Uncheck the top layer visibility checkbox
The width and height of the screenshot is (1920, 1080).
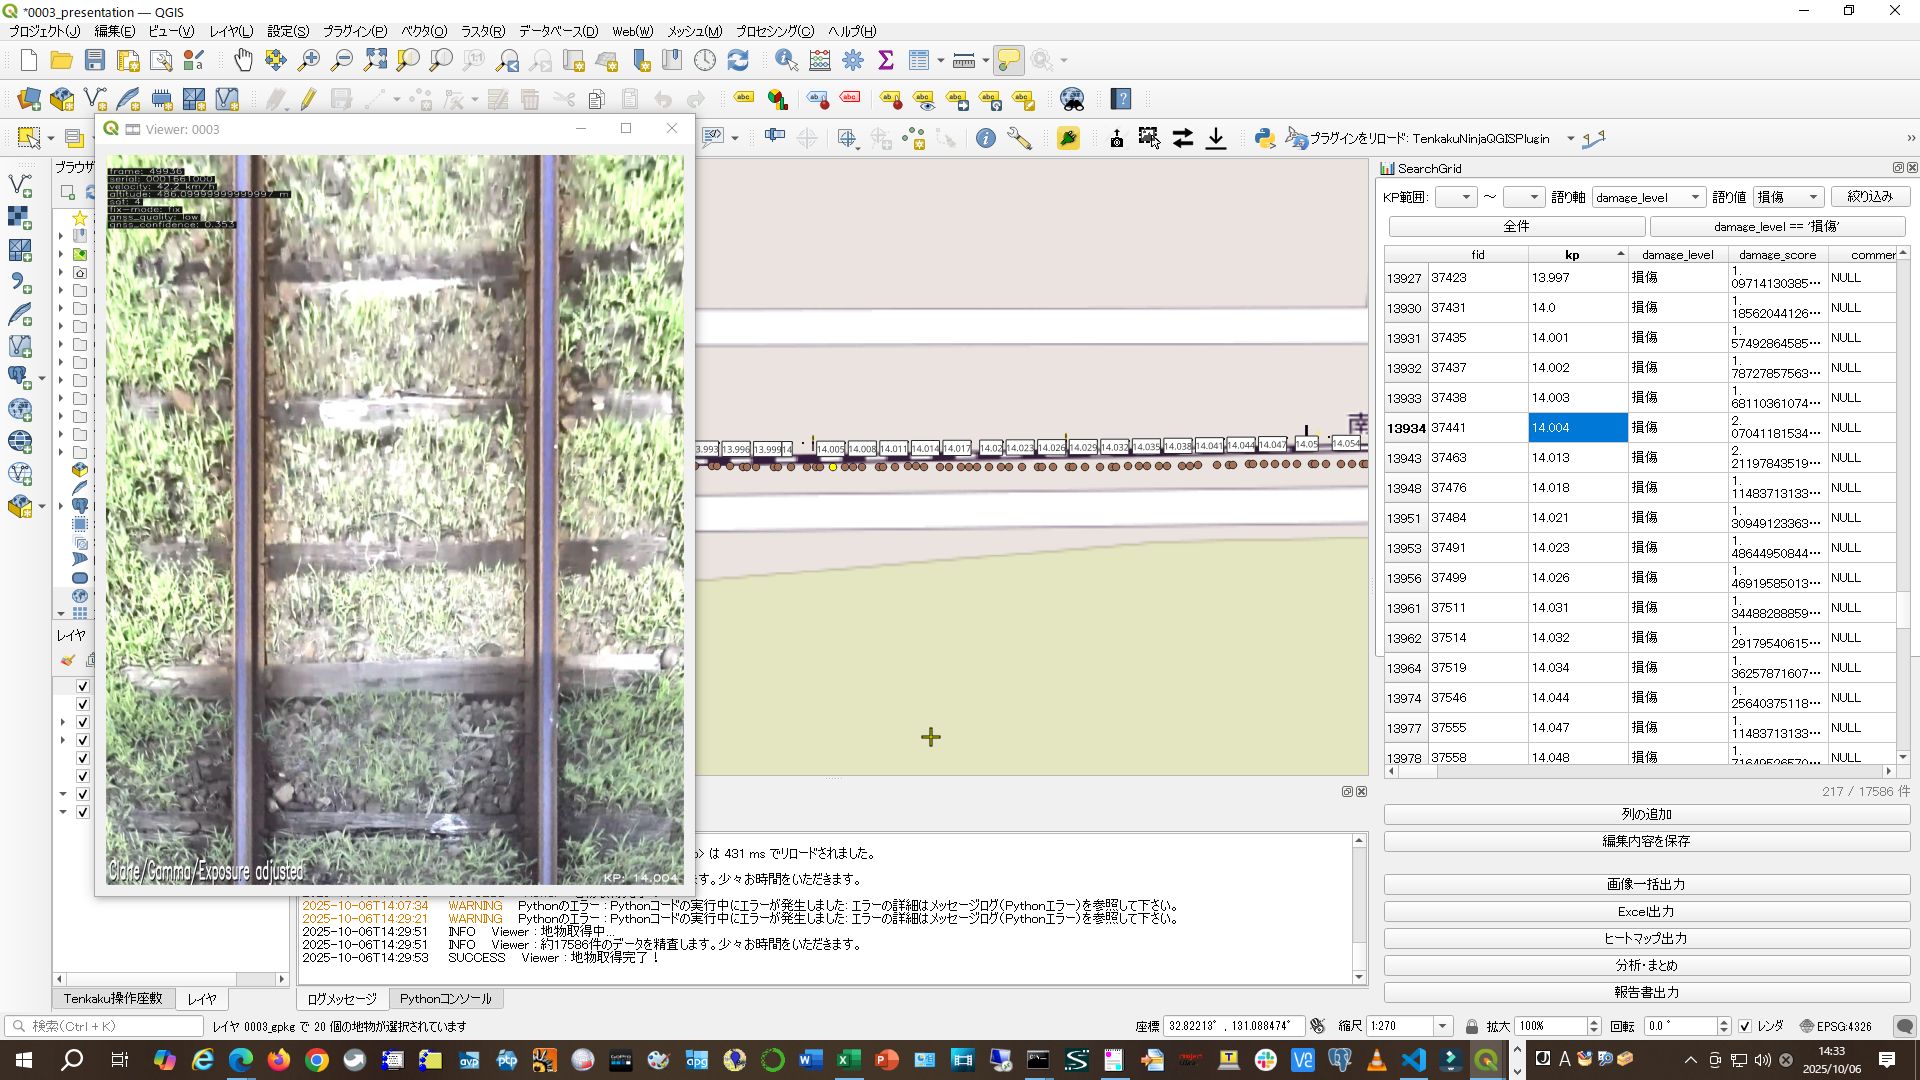(83, 686)
